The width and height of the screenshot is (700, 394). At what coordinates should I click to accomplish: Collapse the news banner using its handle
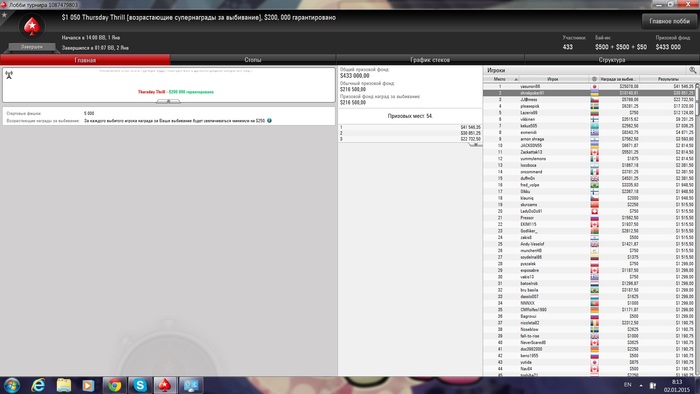pyautogui.click(x=168, y=101)
